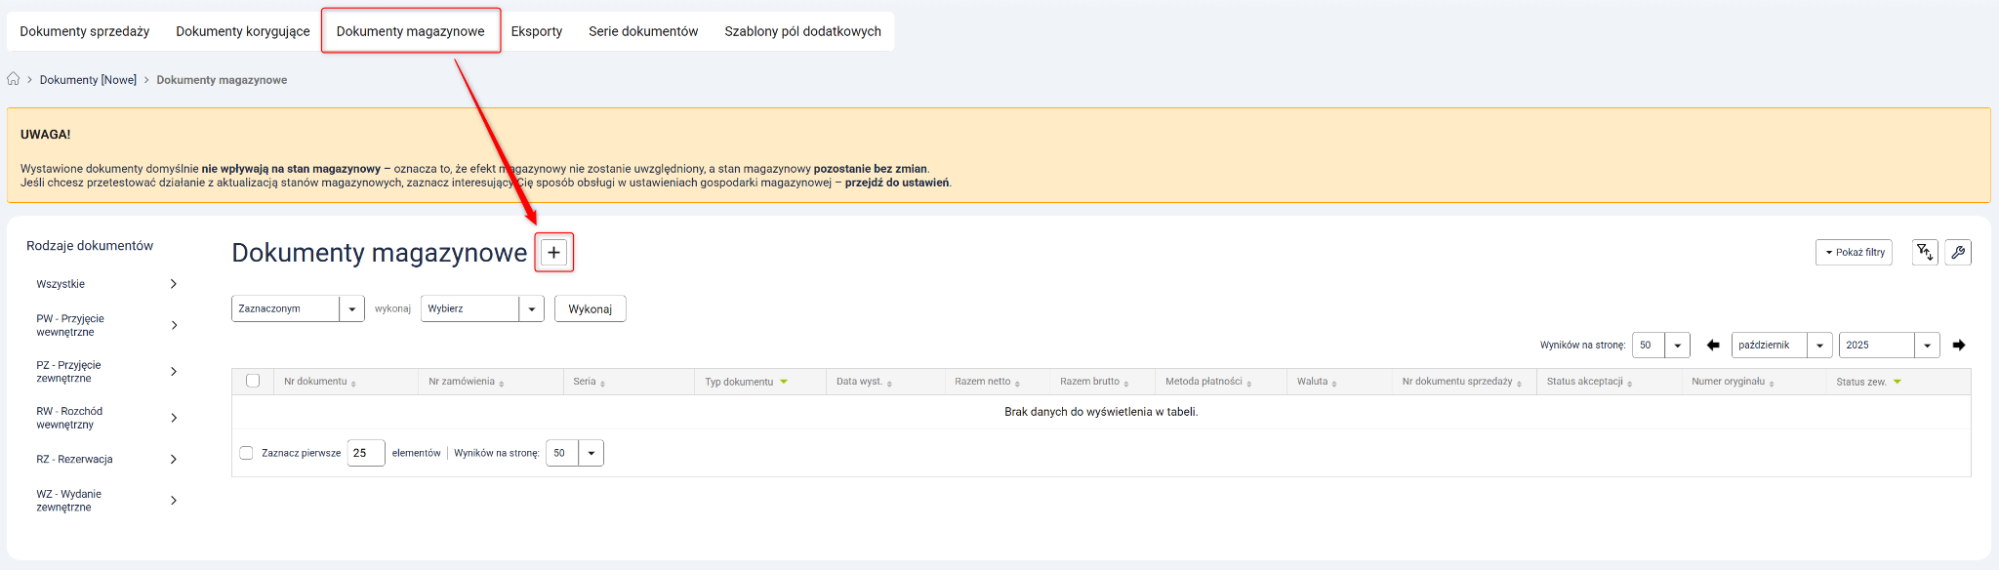The height and width of the screenshot is (571, 1999).
Task: Check the 'Zaznacz pierwsze' checkbox
Action: point(246,453)
